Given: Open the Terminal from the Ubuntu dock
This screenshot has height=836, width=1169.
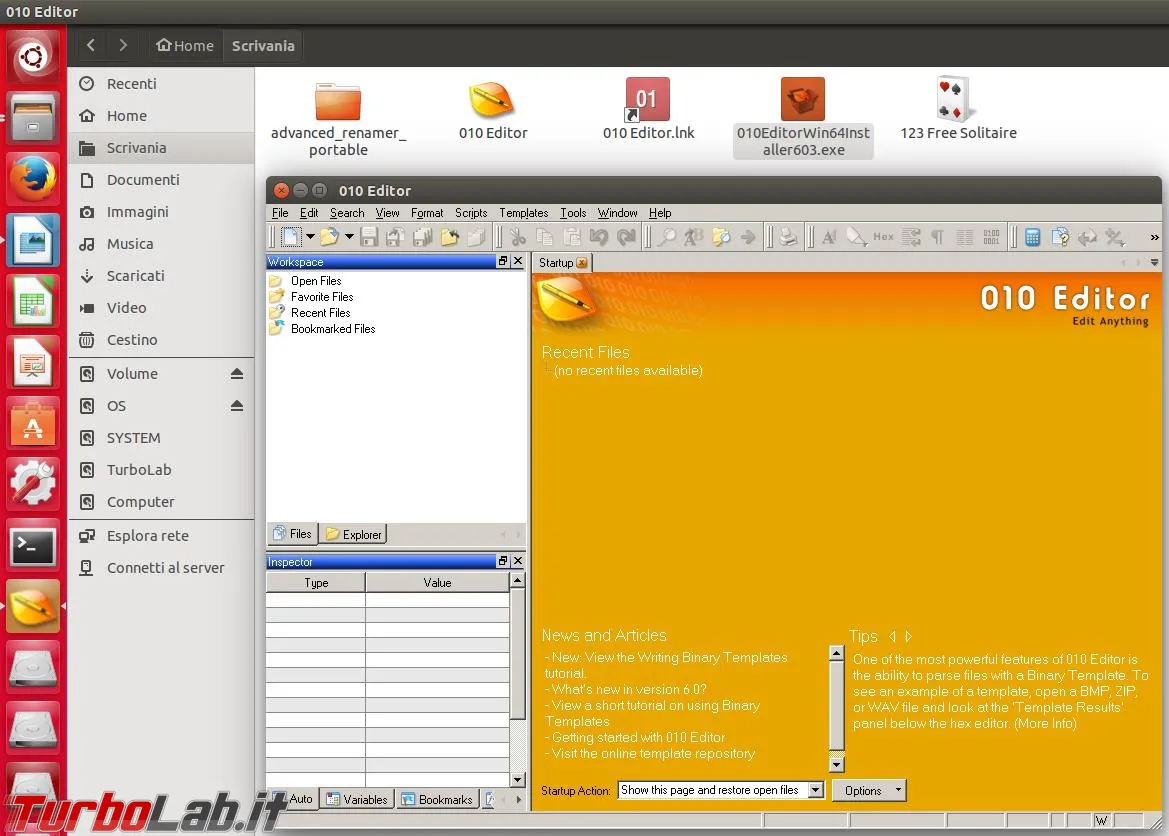Looking at the screenshot, I should click(33, 546).
